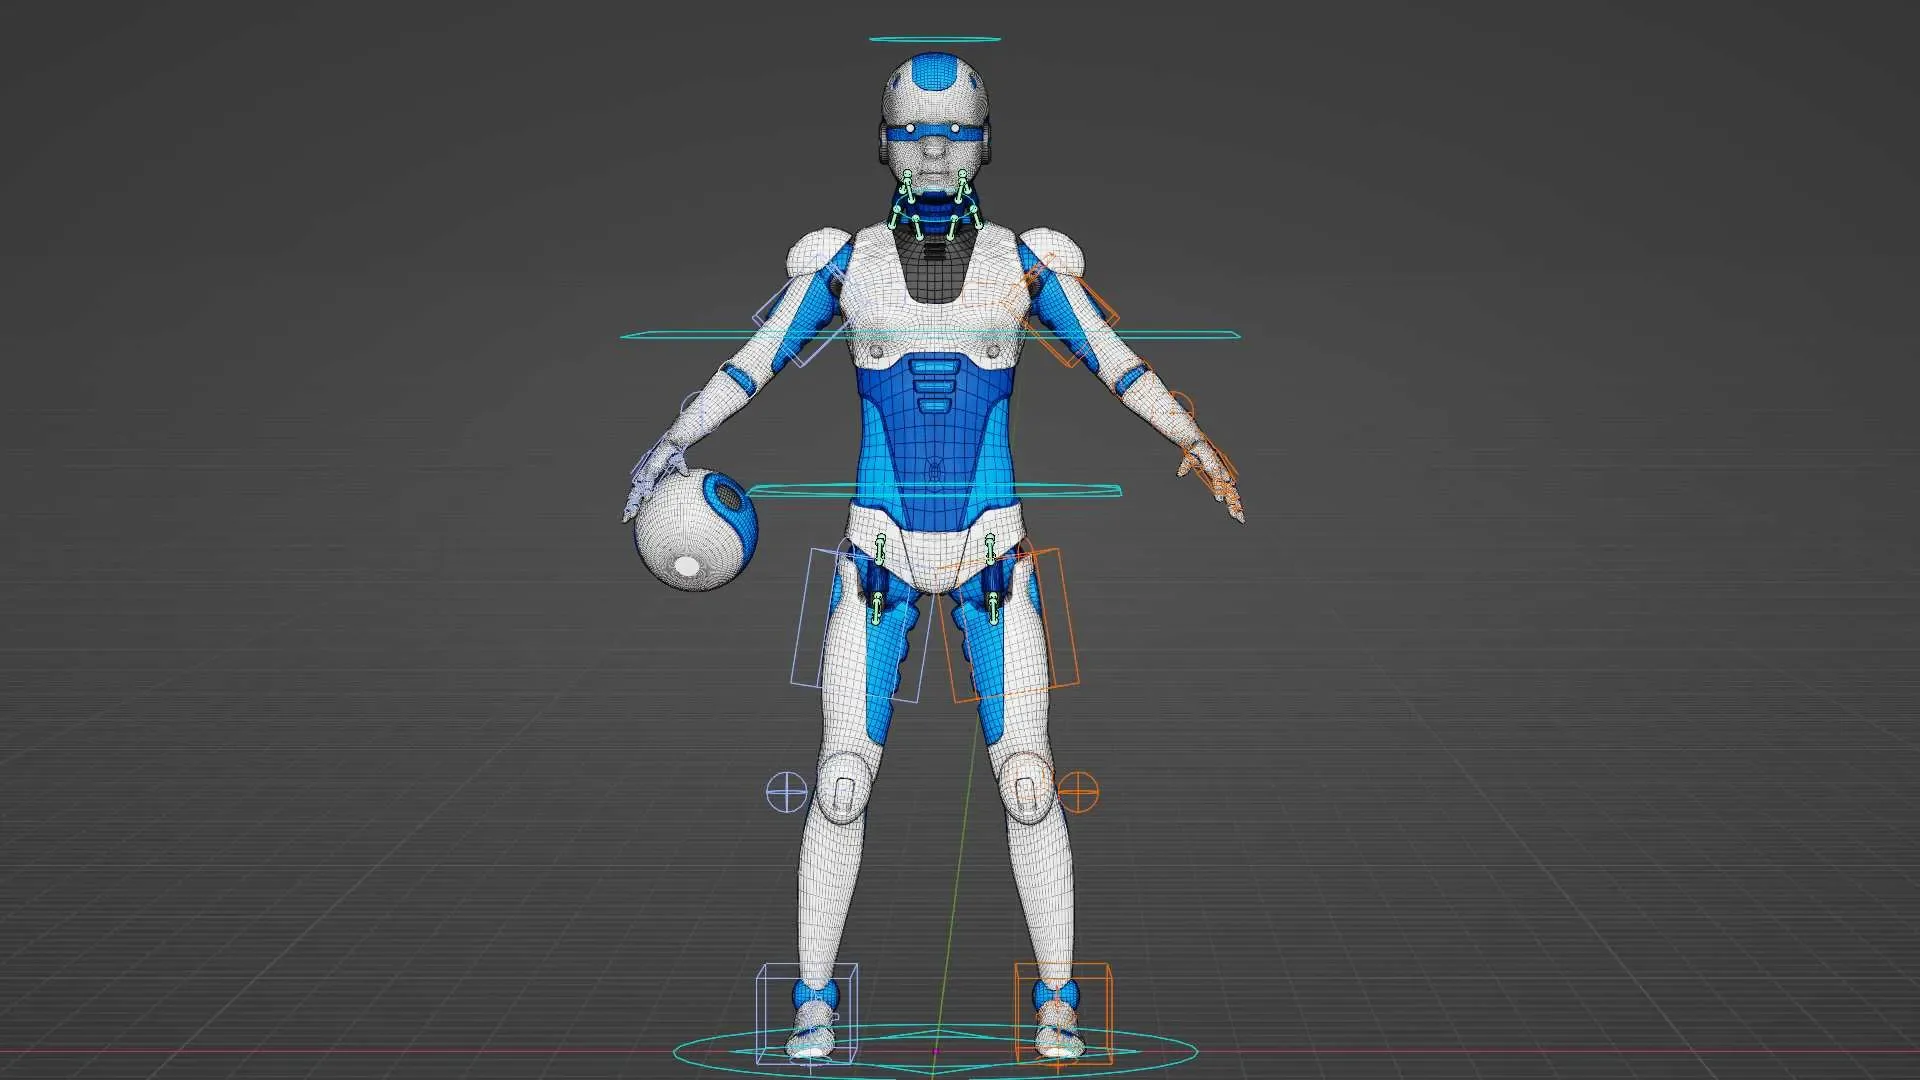
Task: Click the knee cap beside the lavender pole target
Action: pyautogui.click(x=843, y=788)
